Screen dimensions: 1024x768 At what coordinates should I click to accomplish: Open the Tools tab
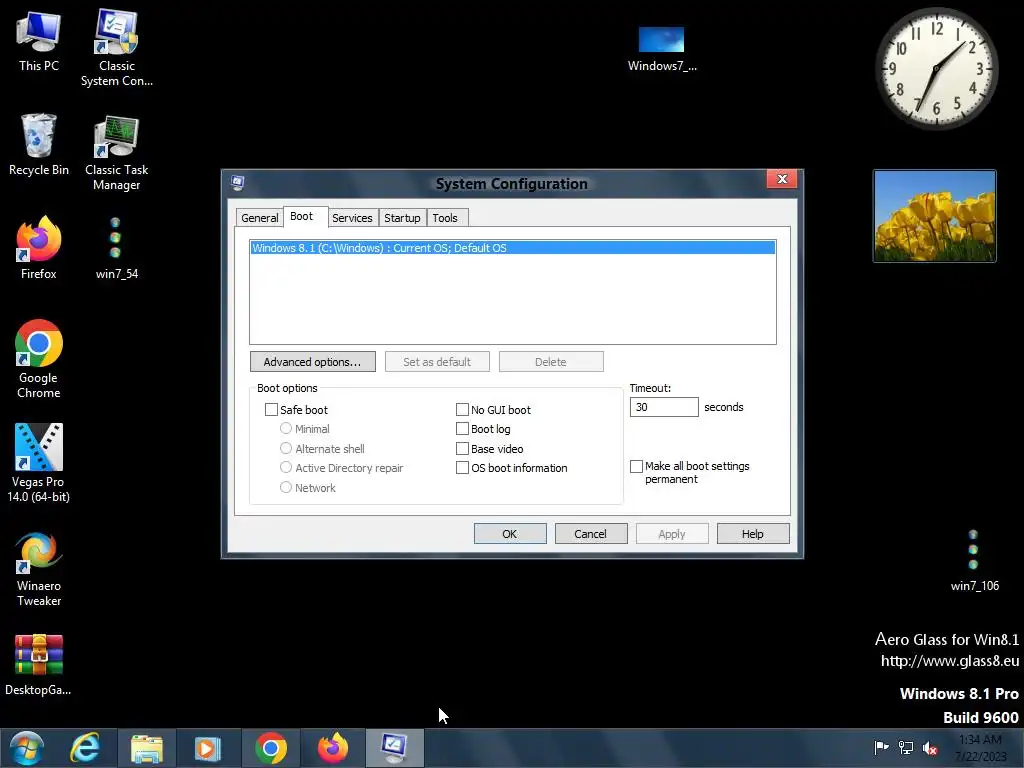coord(445,218)
